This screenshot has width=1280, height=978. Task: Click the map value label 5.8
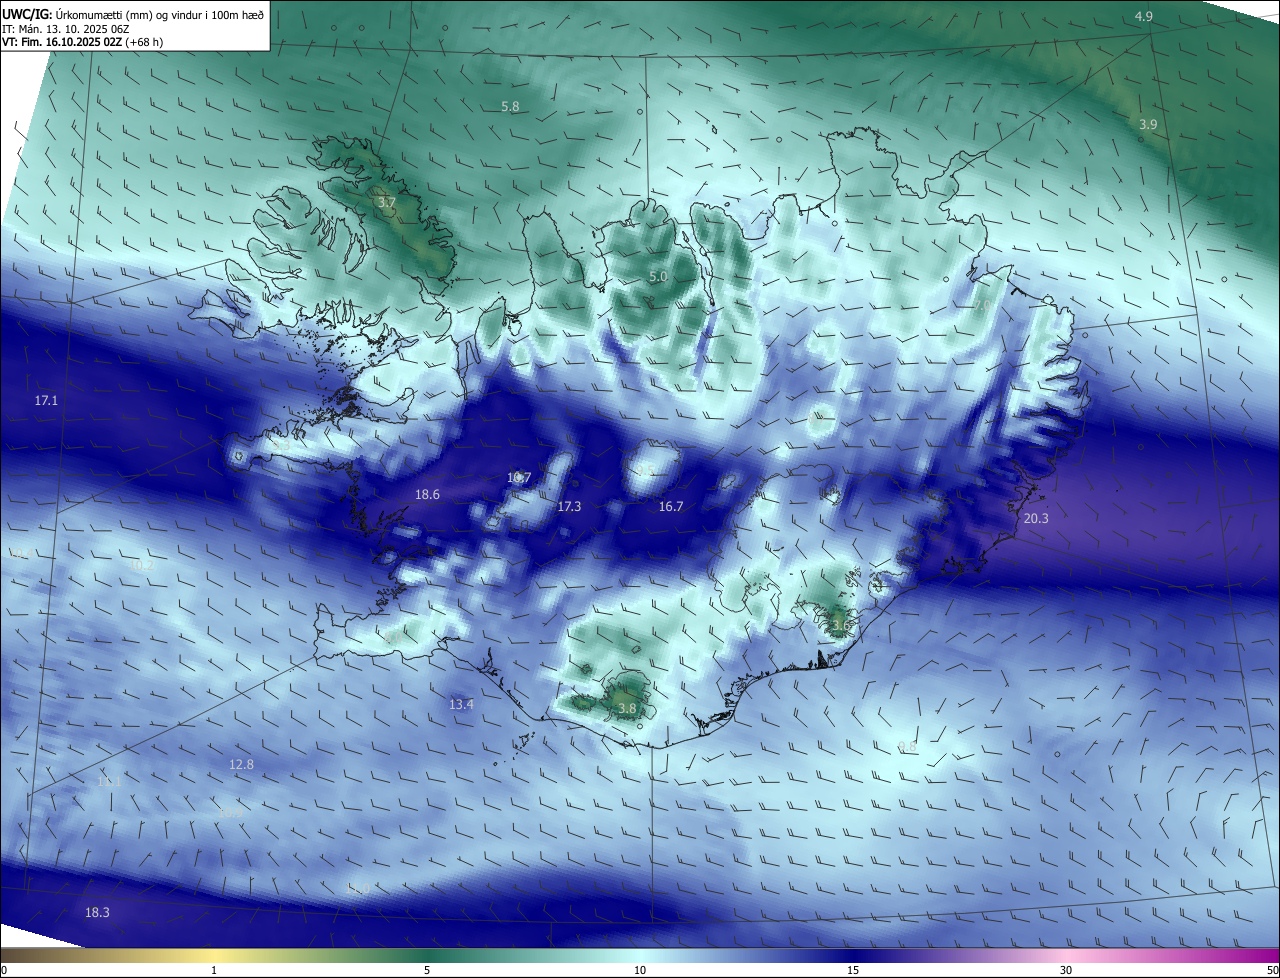510,106
